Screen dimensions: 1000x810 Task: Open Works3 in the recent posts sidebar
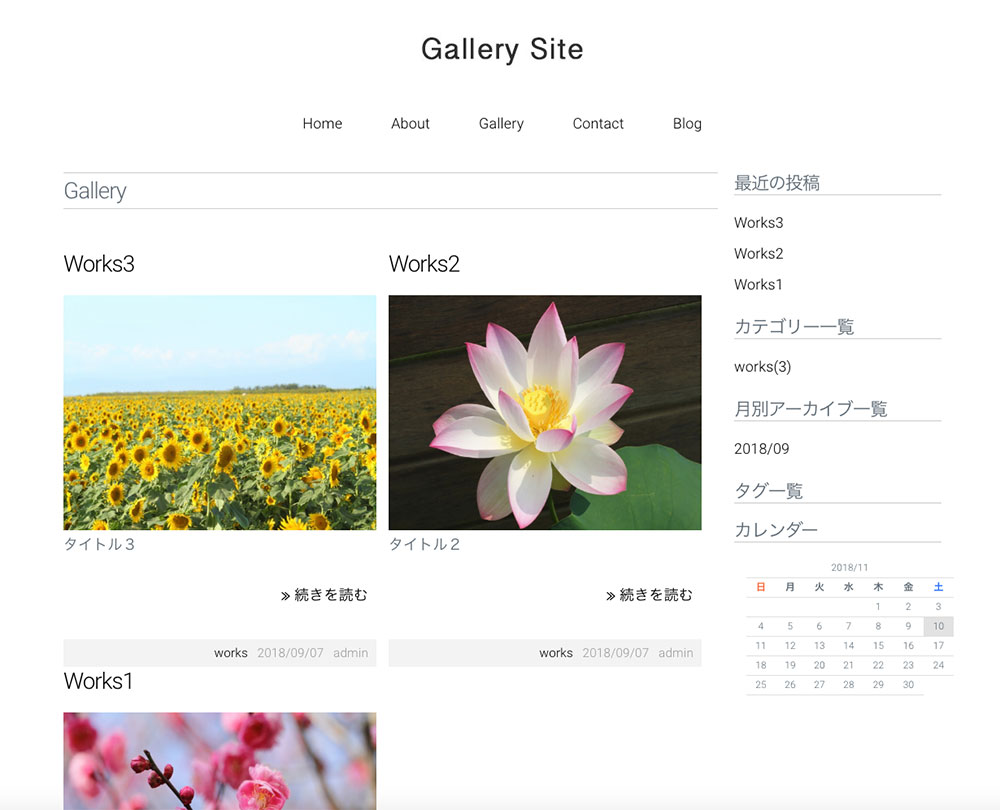pyautogui.click(x=758, y=223)
